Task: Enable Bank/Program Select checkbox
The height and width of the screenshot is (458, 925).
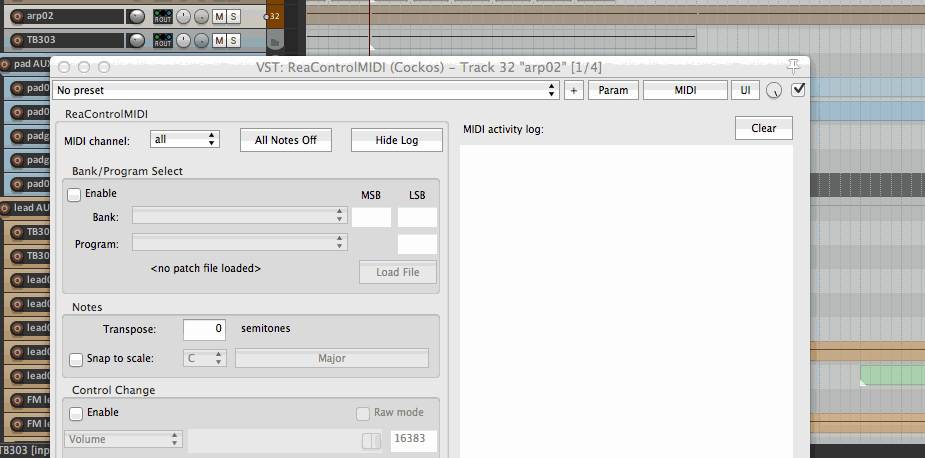Action: (74, 194)
